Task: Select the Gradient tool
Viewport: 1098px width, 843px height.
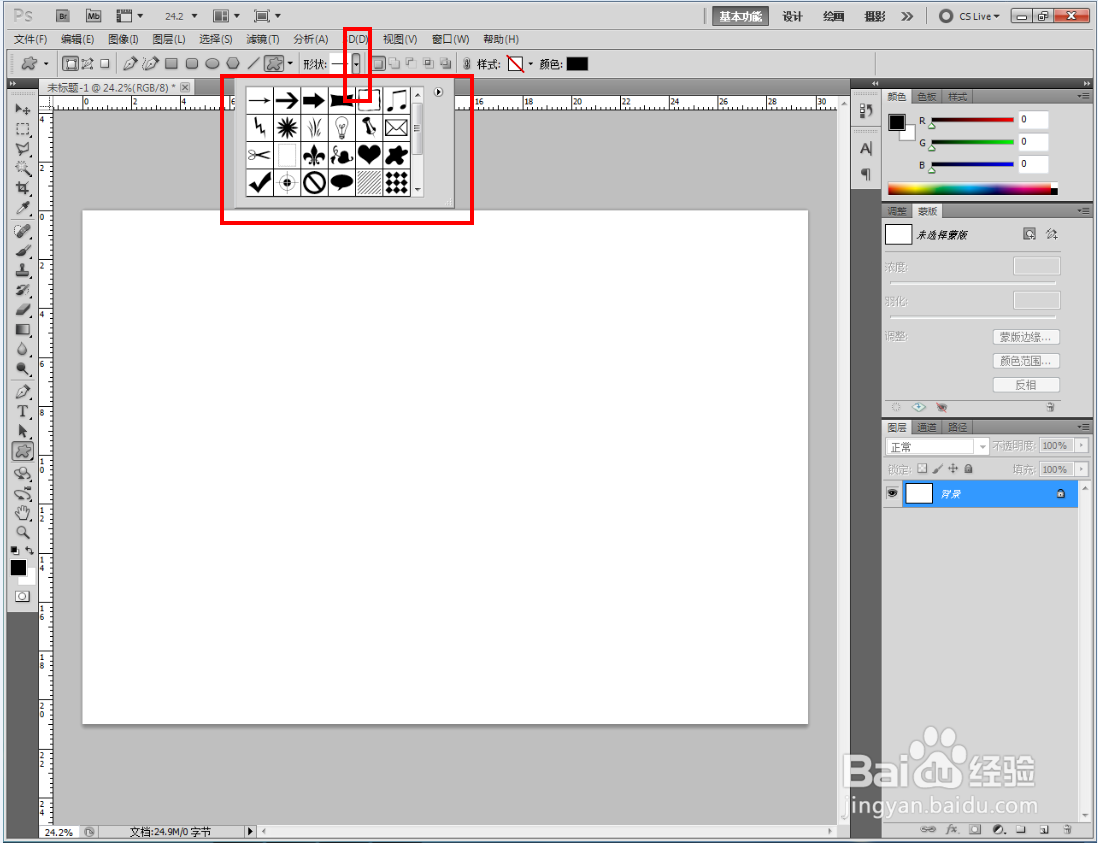Action: tap(22, 329)
